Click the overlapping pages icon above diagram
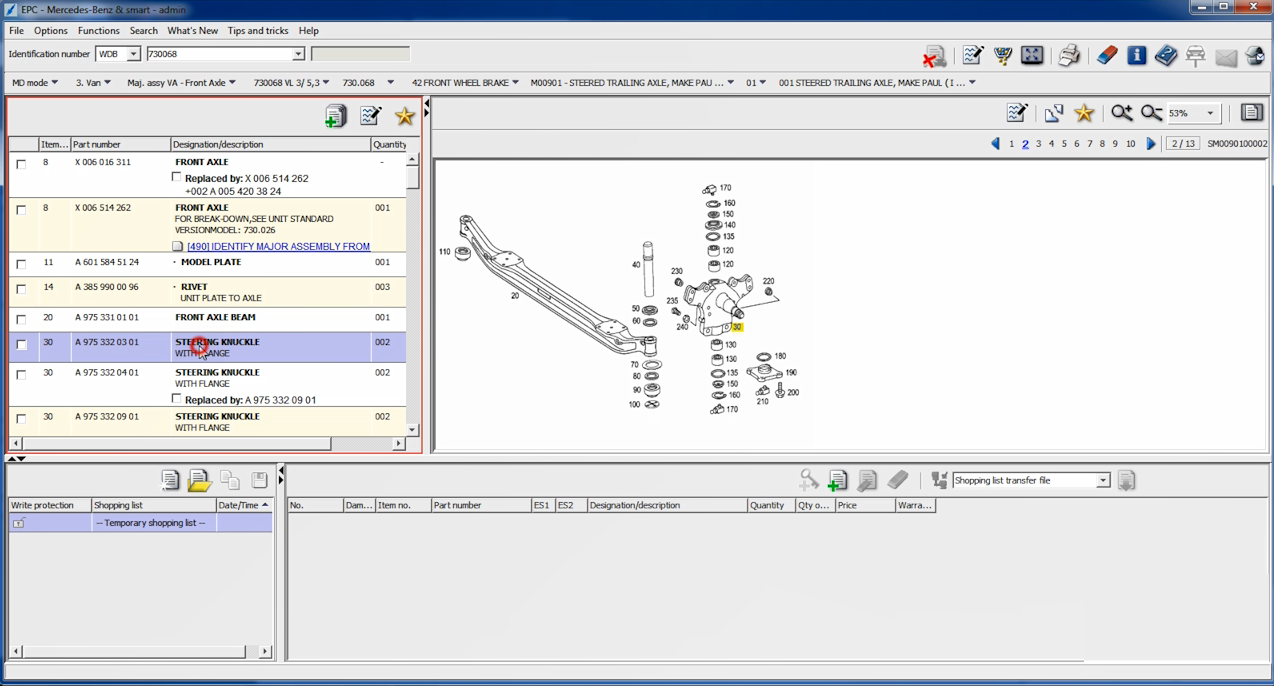Screen dimensions: 1274x686 click(1054, 113)
